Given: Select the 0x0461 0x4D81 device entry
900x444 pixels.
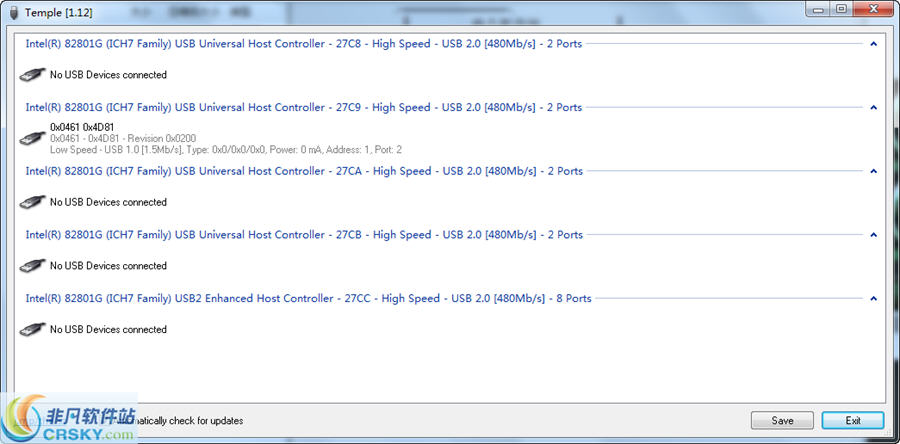Looking at the screenshot, I should [x=82, y=127].
